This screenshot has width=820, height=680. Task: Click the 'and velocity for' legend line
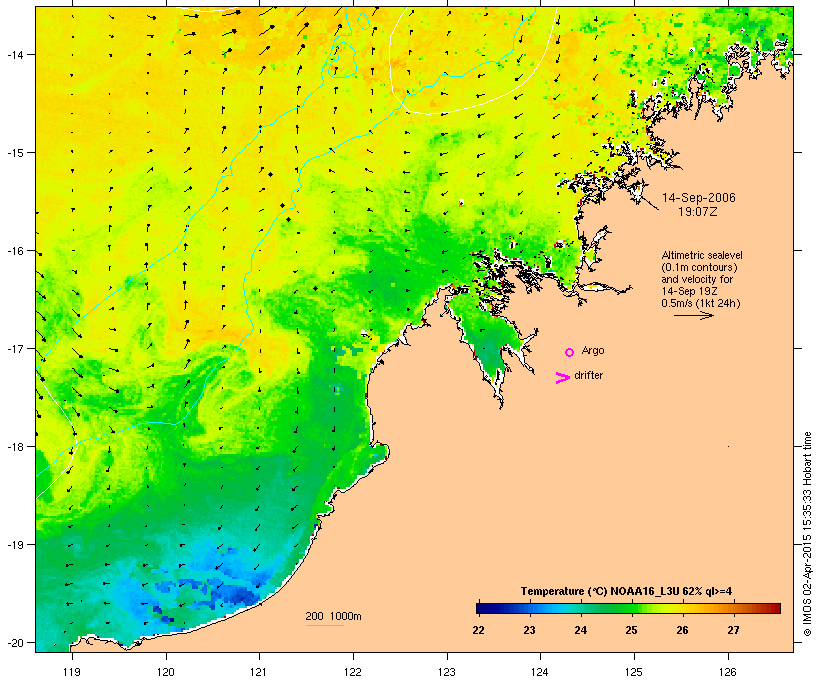697,279
